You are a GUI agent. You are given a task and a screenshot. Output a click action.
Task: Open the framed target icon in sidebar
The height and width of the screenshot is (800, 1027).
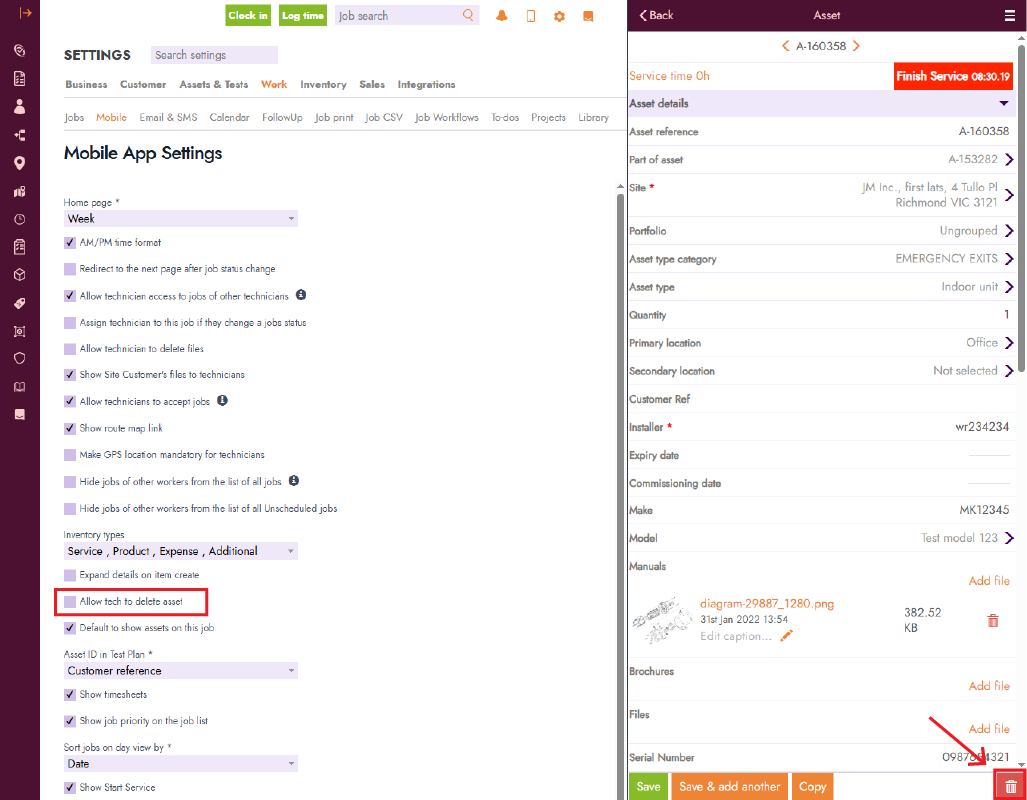click(20, 331)
